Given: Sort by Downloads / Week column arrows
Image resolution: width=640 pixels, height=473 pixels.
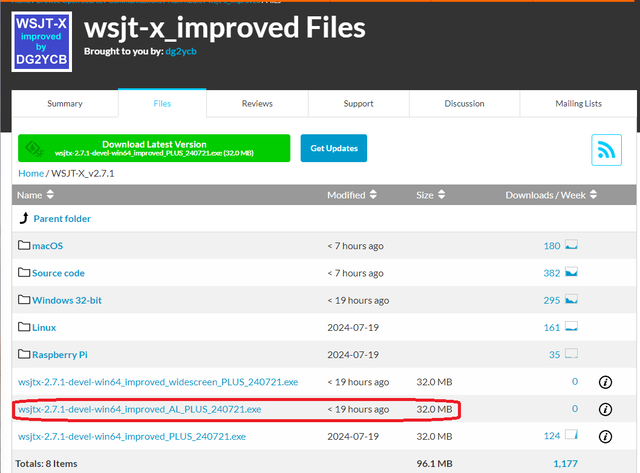Looking at the screenshot, I should (x=593, y=195).
